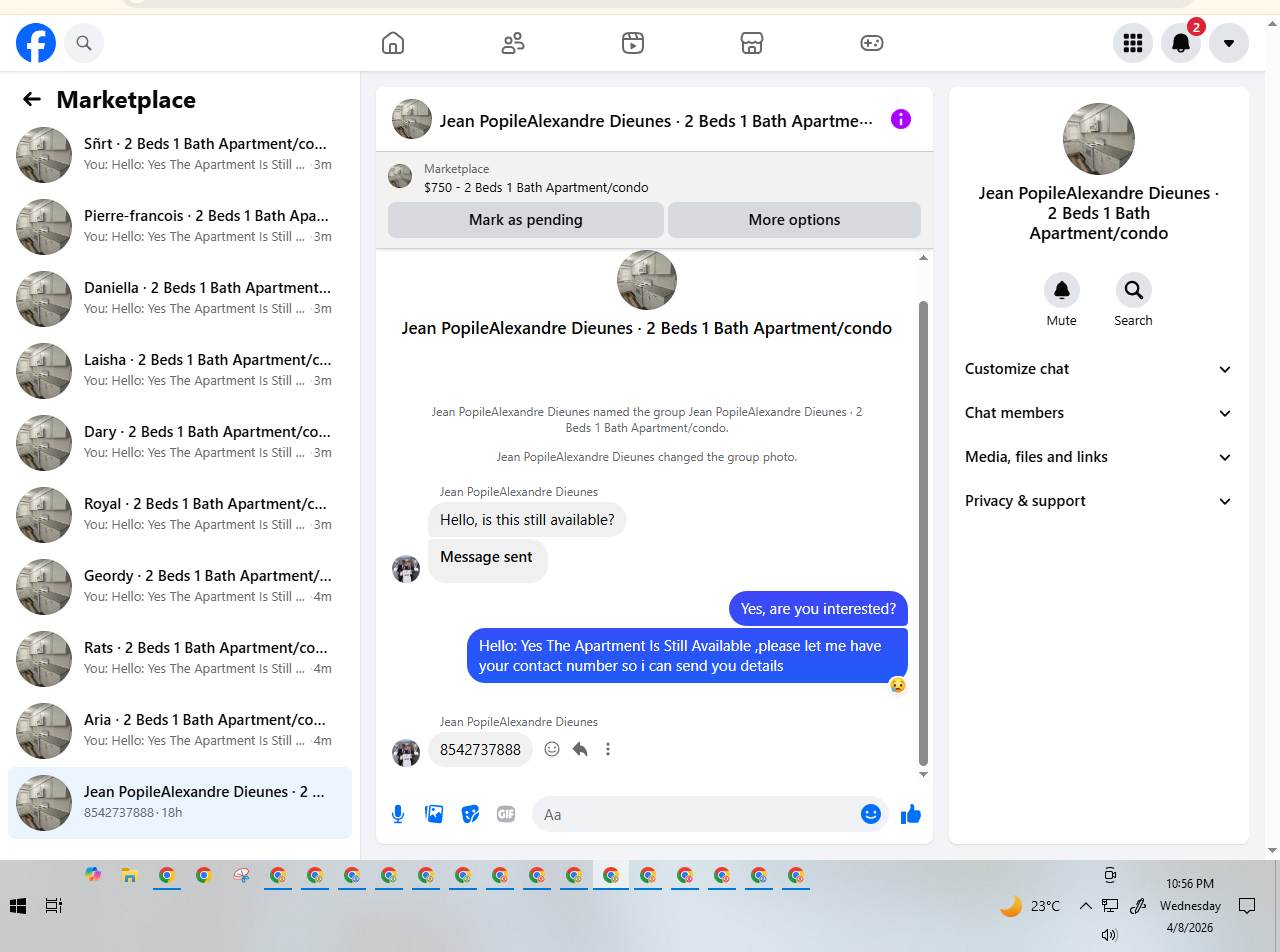1280x952 pixels.
Task: Open Daniella conversation
Action: point(180,299)
